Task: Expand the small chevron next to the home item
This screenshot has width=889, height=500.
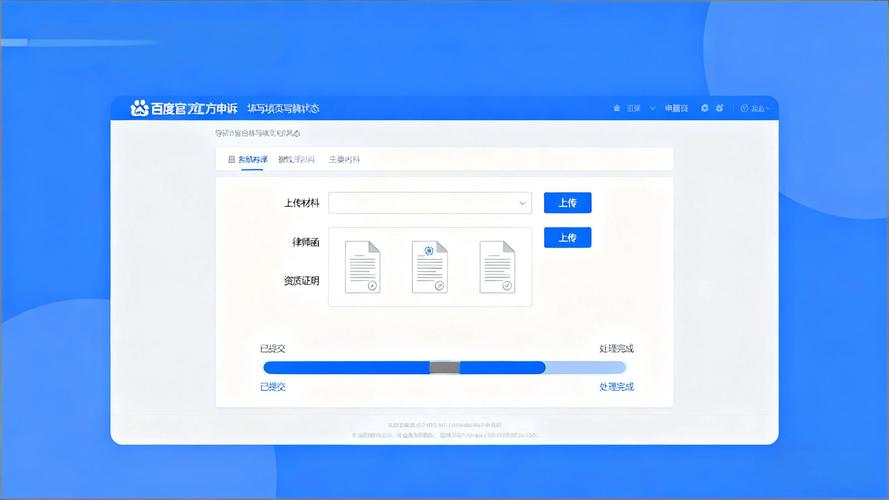Action: pyautogui.click(x=652, y=108)
